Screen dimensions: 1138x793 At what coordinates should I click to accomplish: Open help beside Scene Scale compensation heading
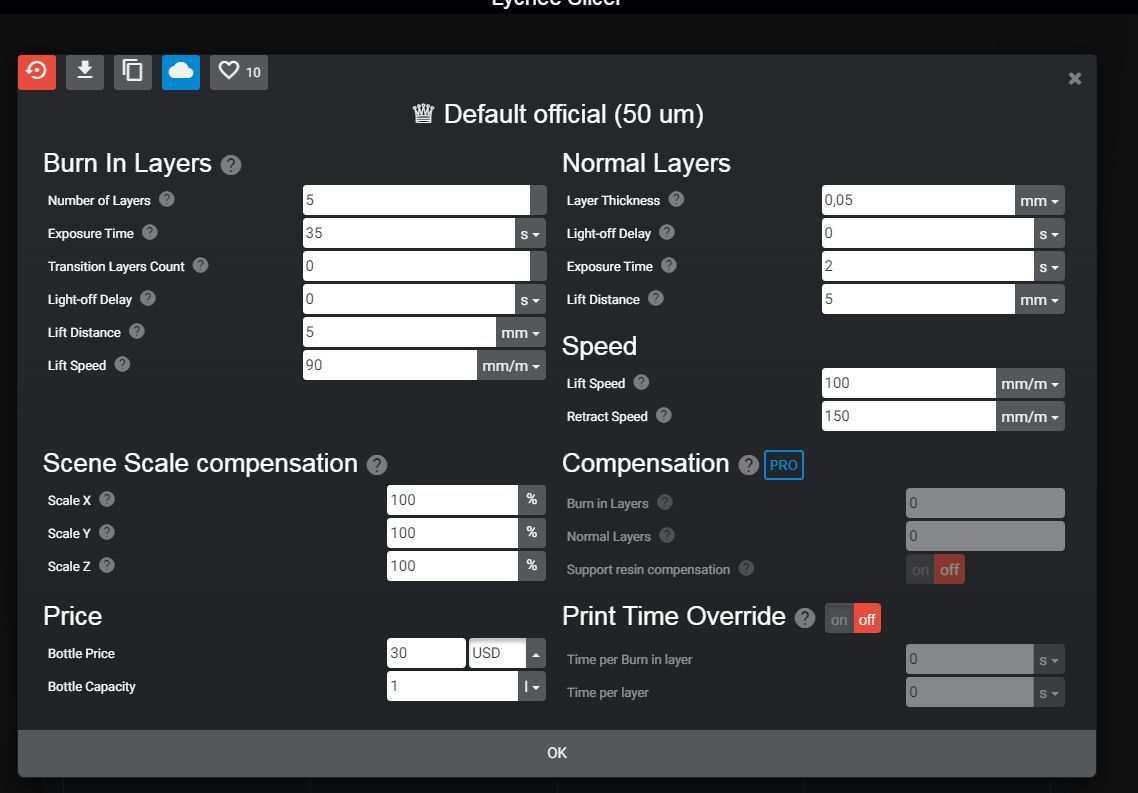377,465
